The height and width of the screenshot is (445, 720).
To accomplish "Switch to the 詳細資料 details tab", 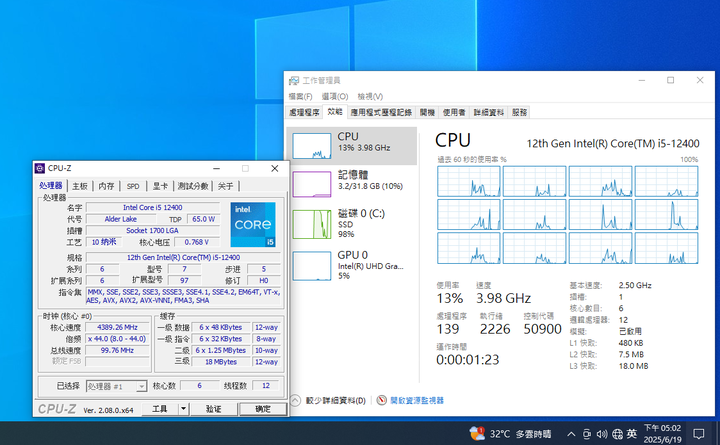I will point(489,112).
